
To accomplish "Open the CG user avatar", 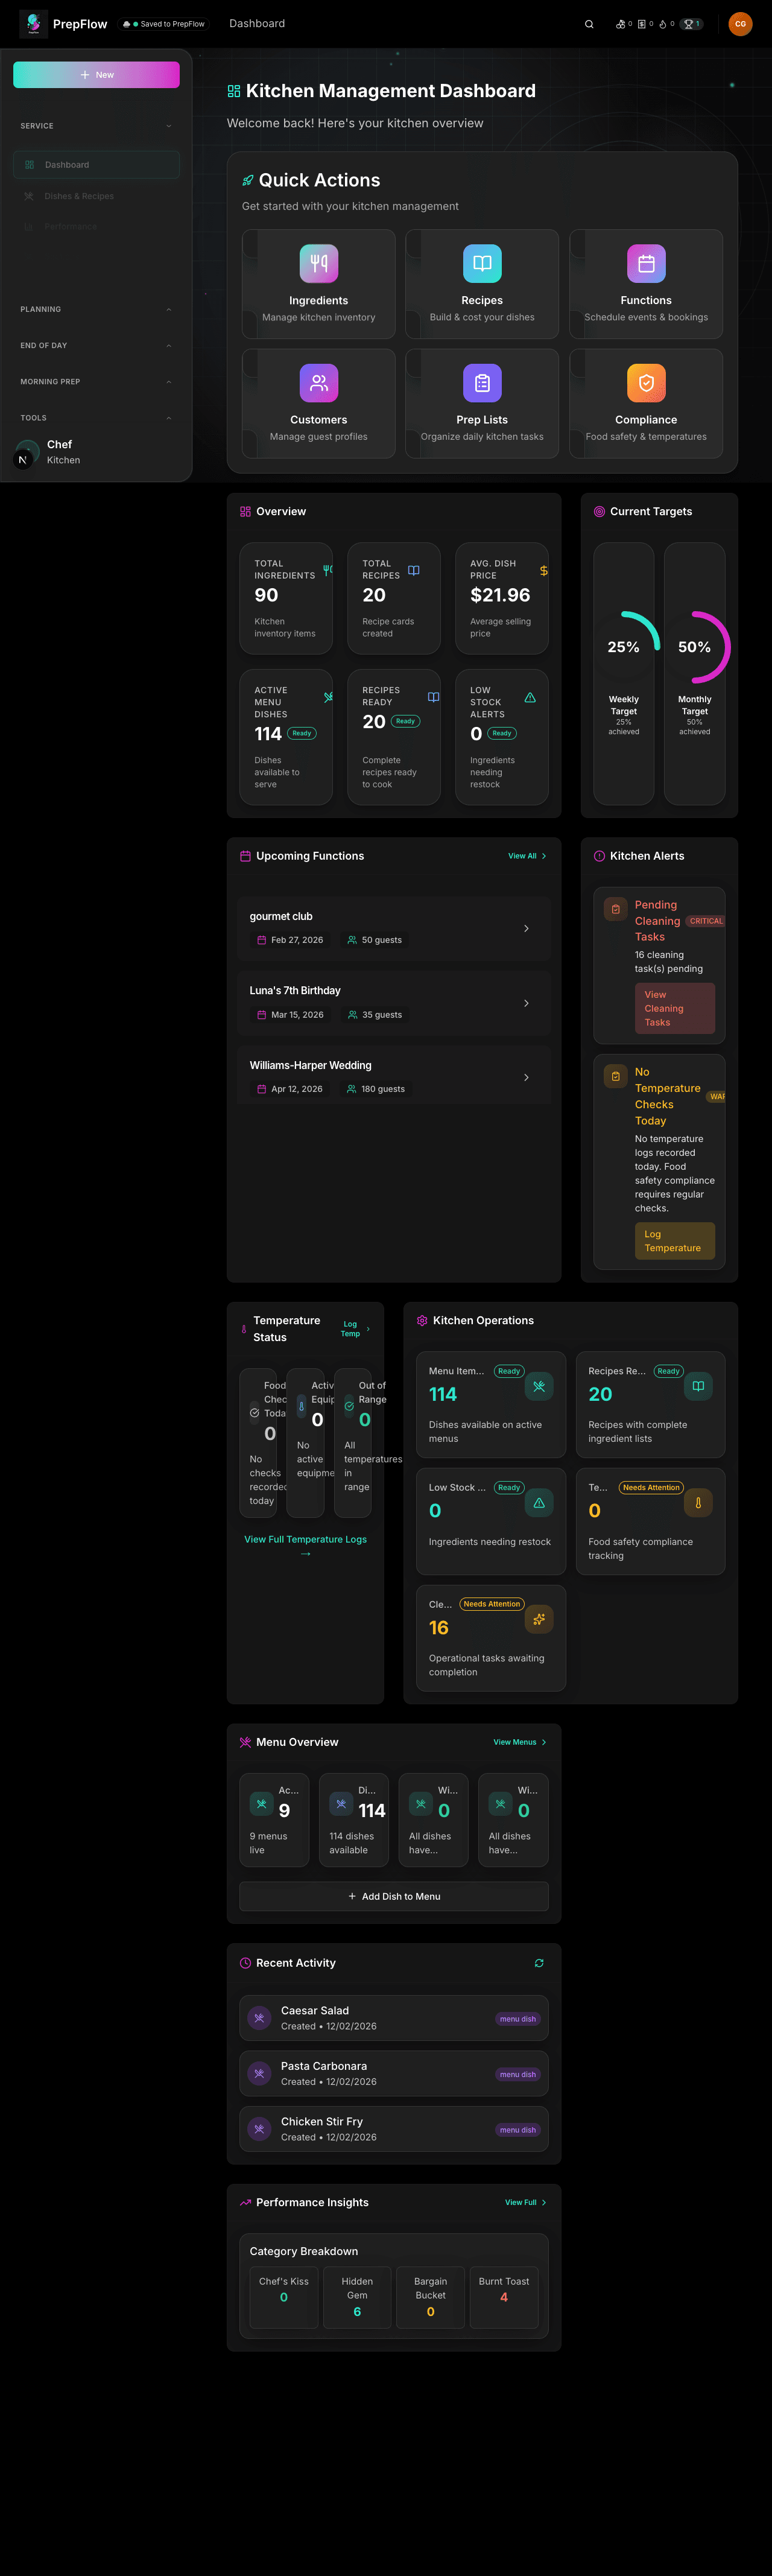I will point(740,24).
